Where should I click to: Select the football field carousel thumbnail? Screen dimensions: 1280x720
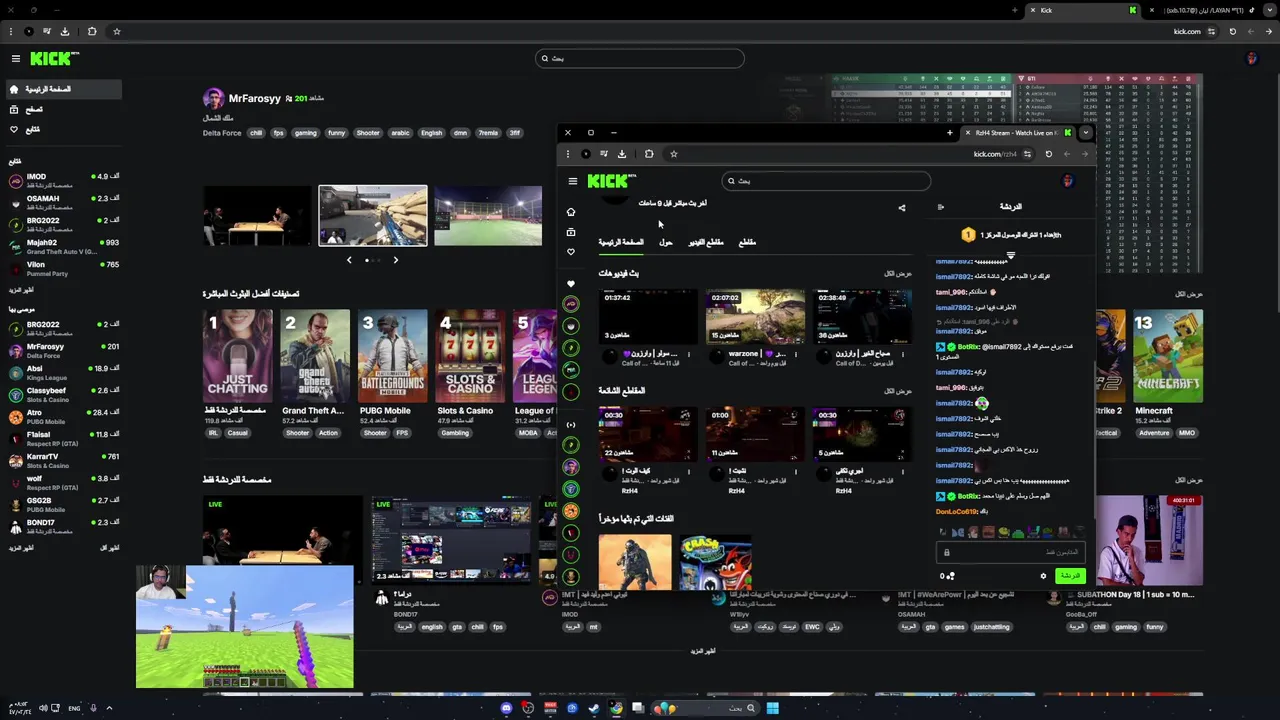pos(488,215)
